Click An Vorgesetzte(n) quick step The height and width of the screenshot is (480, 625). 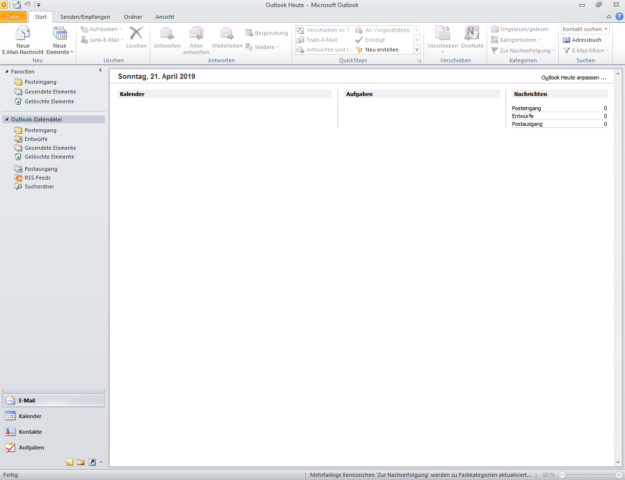point(383,30)
